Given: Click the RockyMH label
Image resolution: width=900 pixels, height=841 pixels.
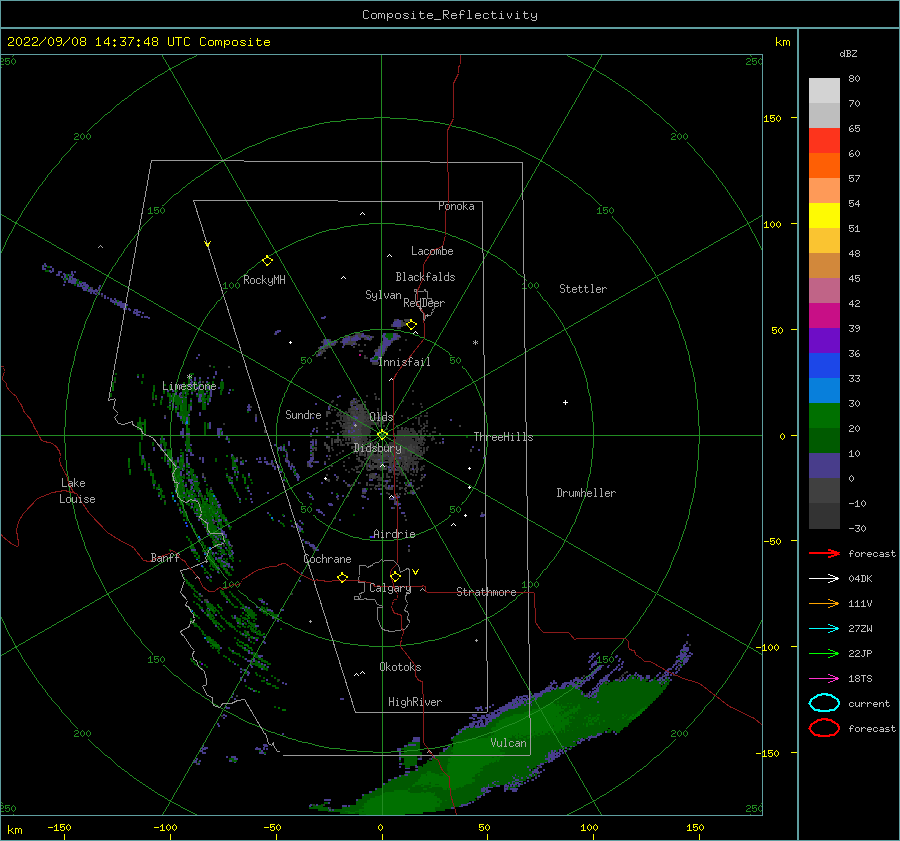Looking at the screenshot, I should (264, 280).
